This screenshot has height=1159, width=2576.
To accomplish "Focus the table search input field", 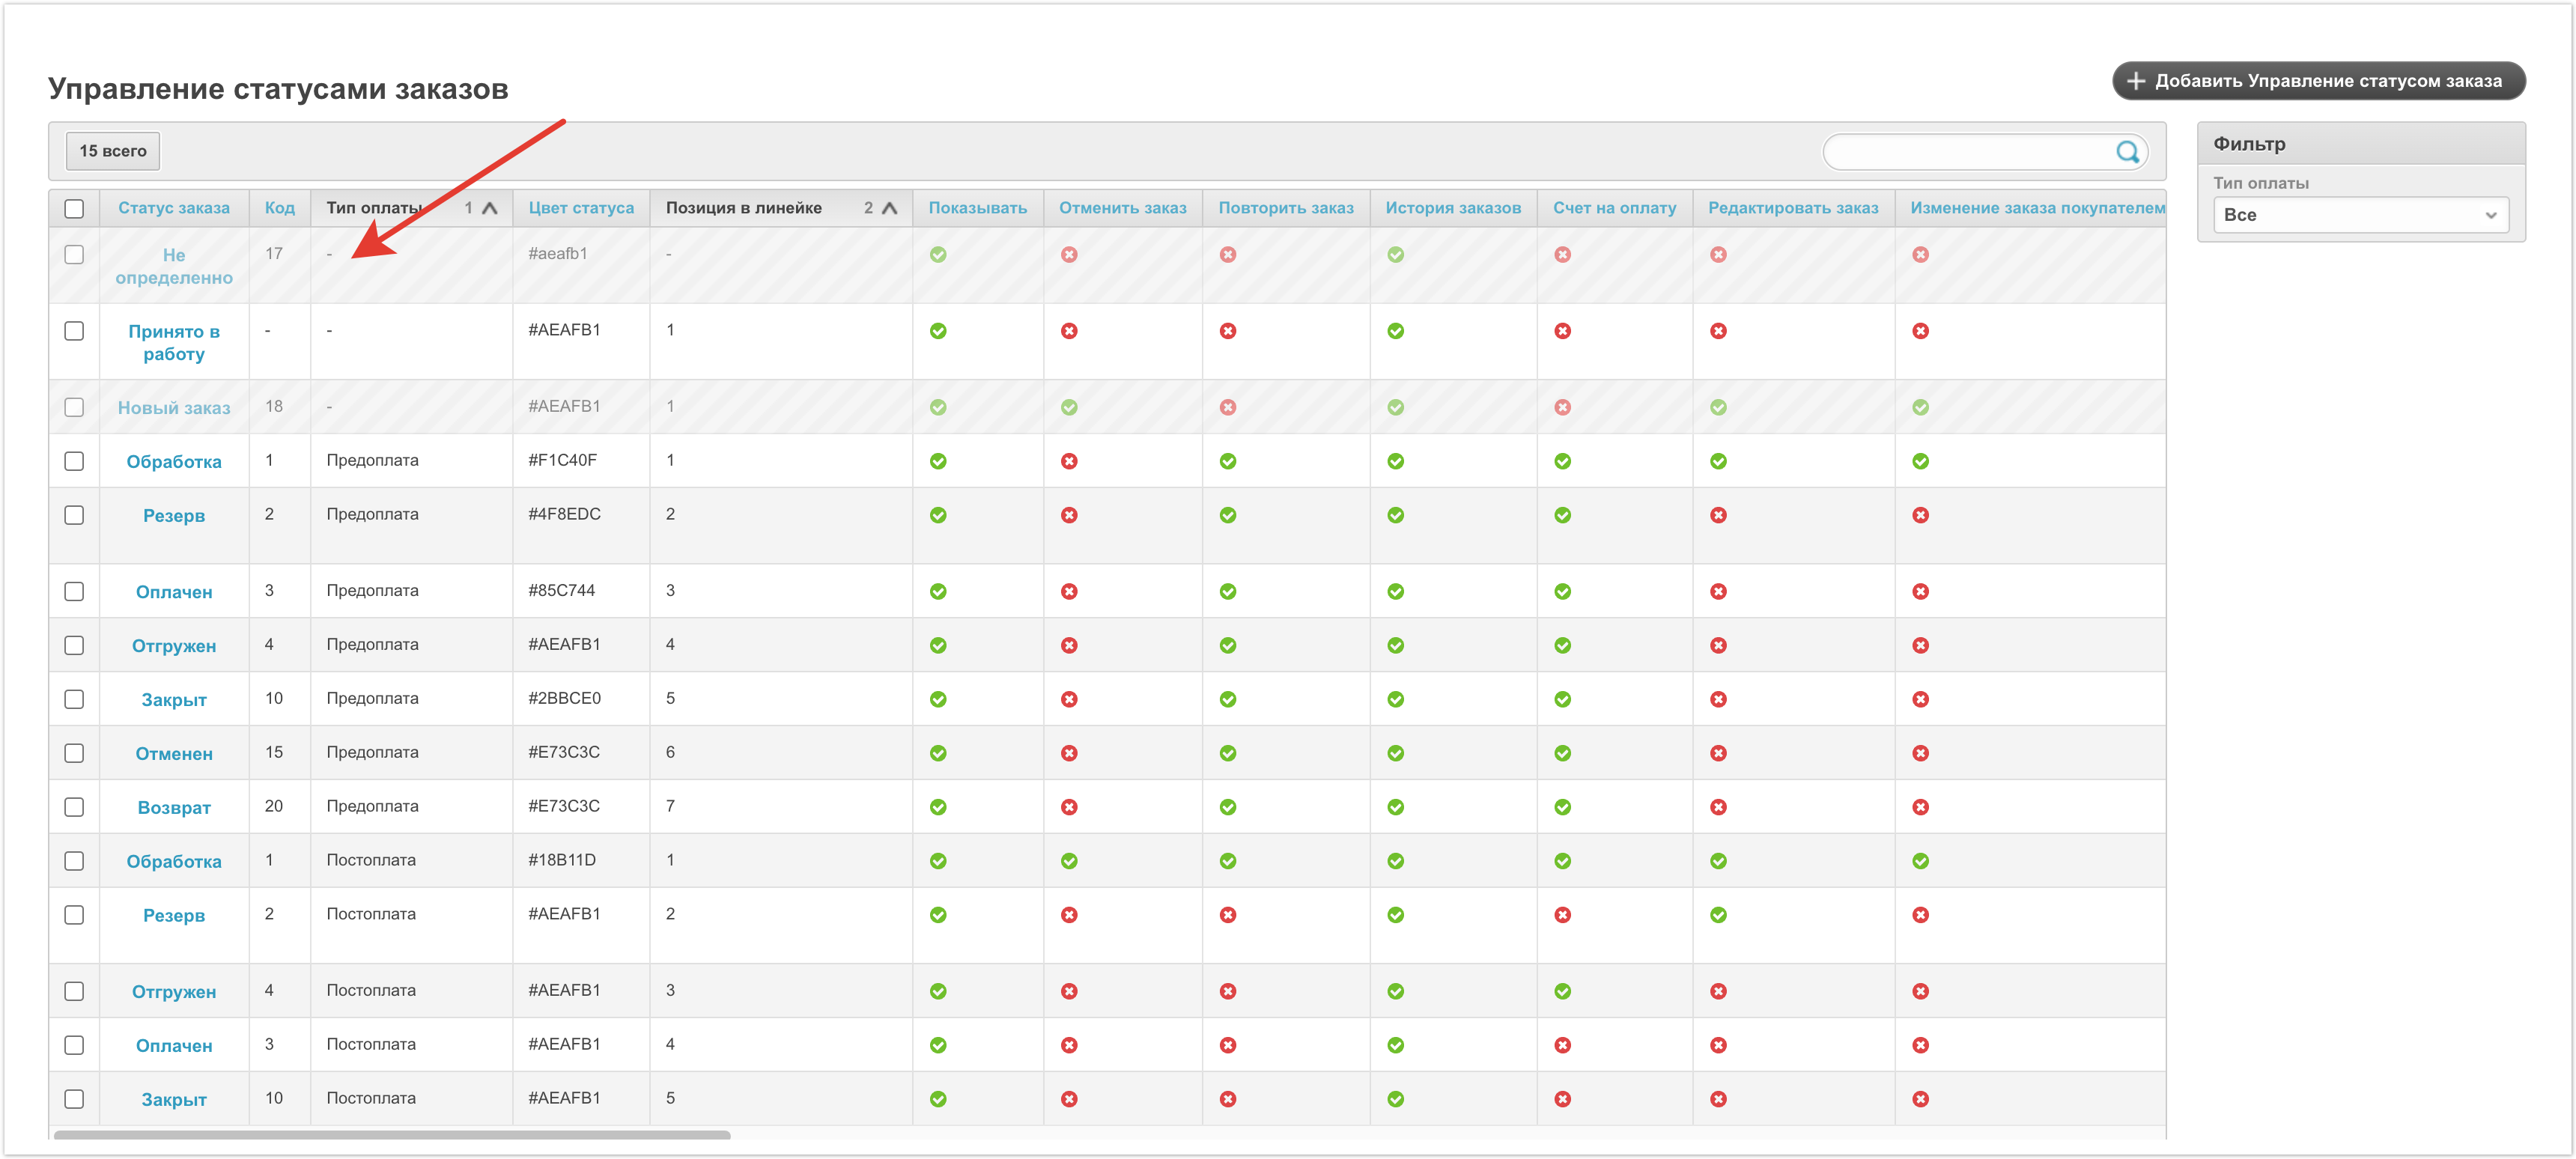I will coord(1965,152).
